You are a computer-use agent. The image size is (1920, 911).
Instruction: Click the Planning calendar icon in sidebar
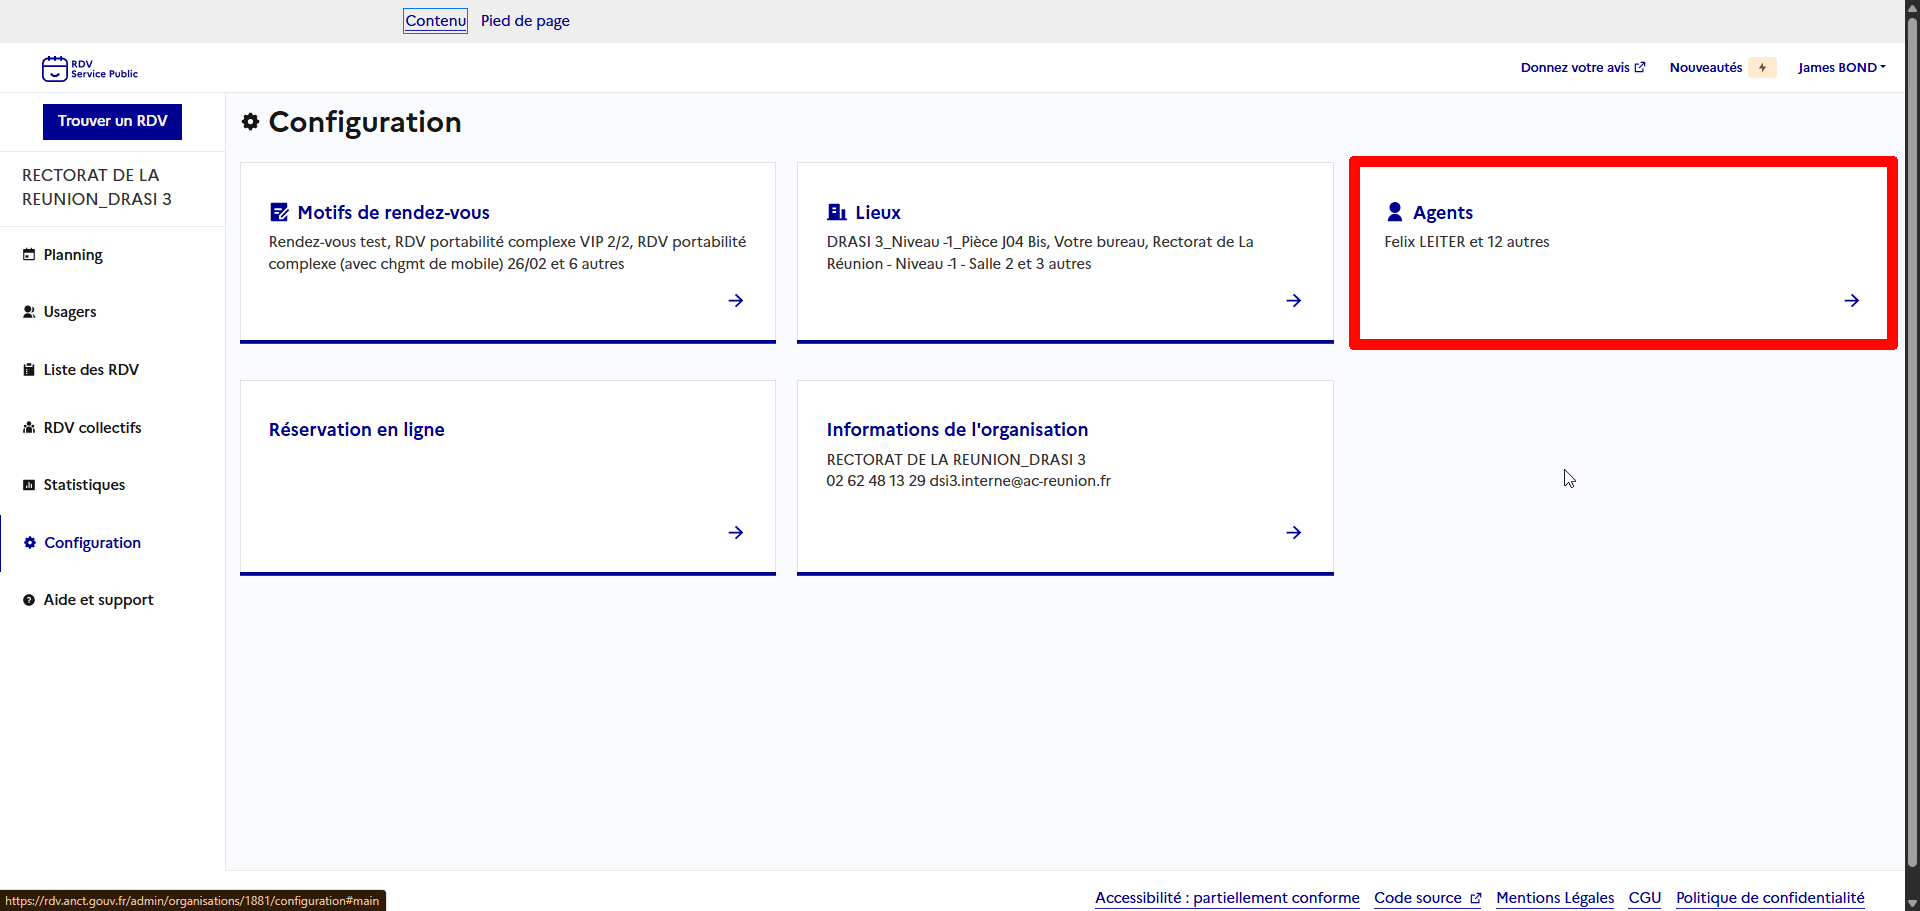tap(29, 254)
